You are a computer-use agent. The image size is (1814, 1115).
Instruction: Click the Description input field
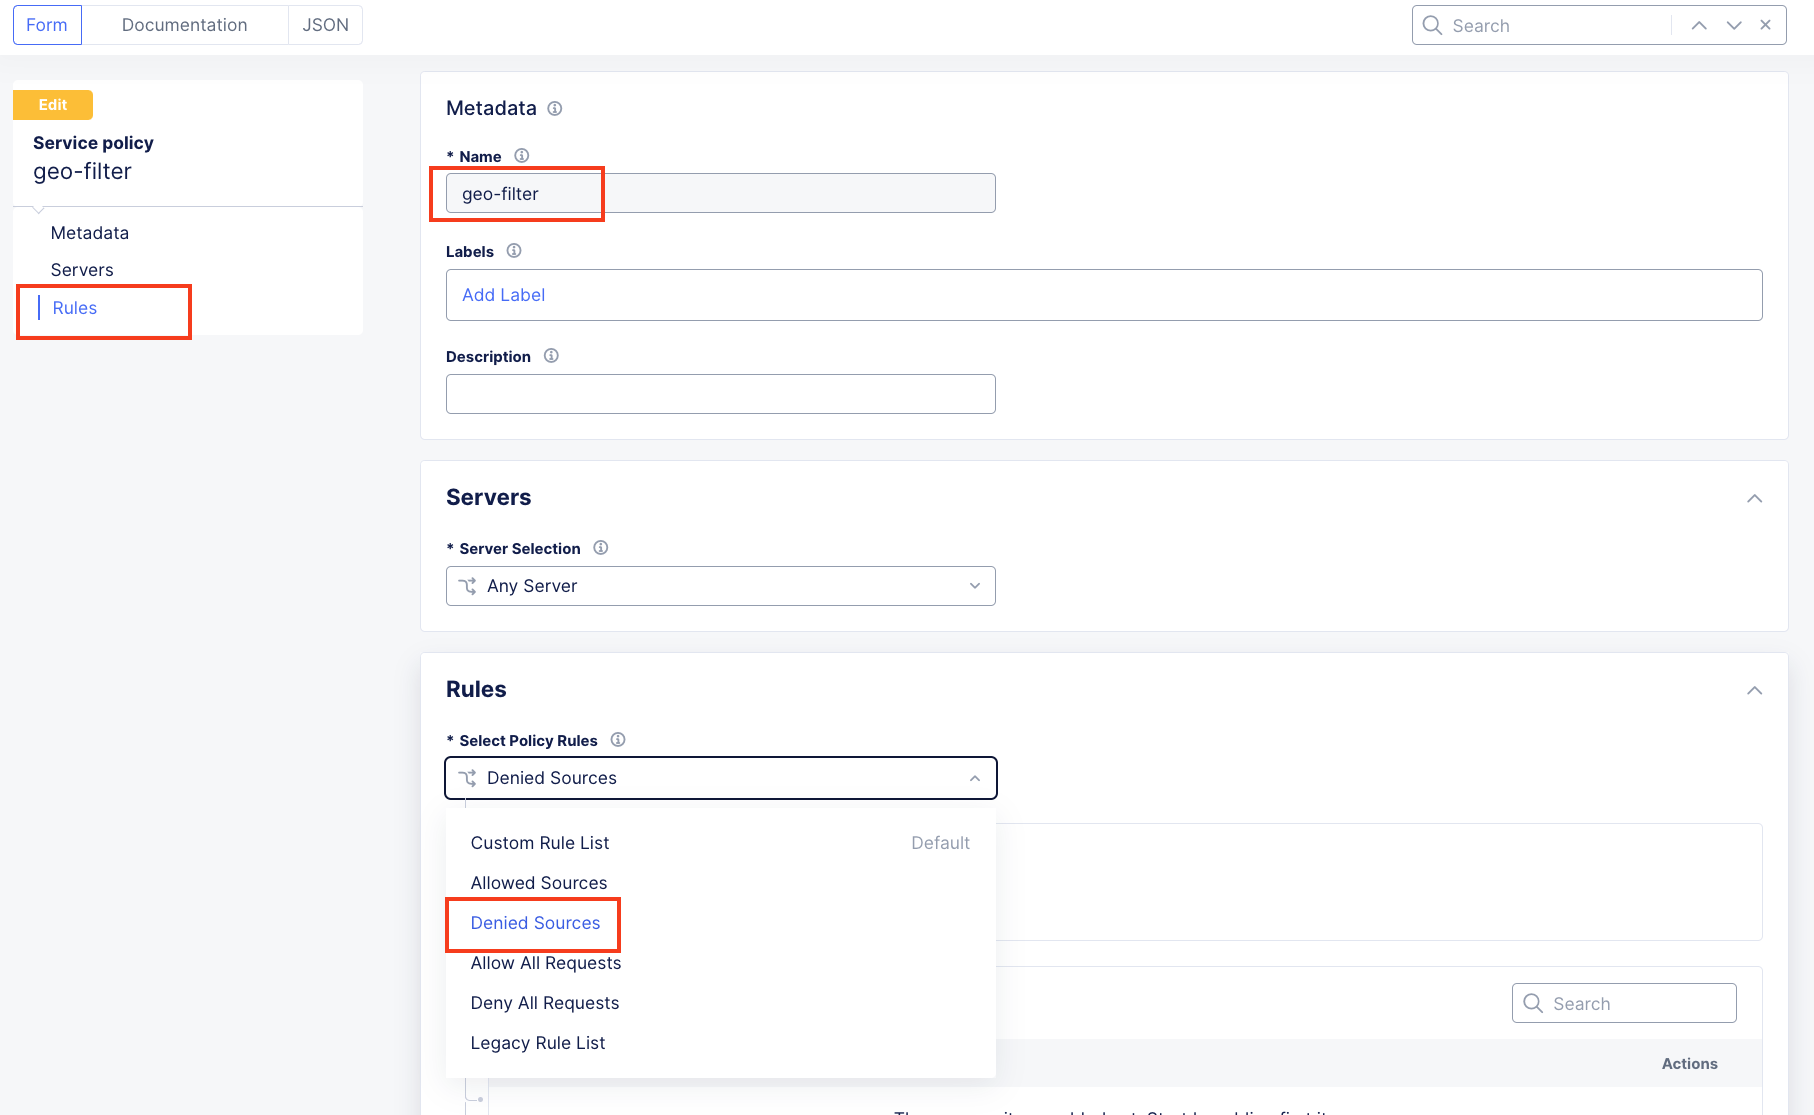pos(721,394)
